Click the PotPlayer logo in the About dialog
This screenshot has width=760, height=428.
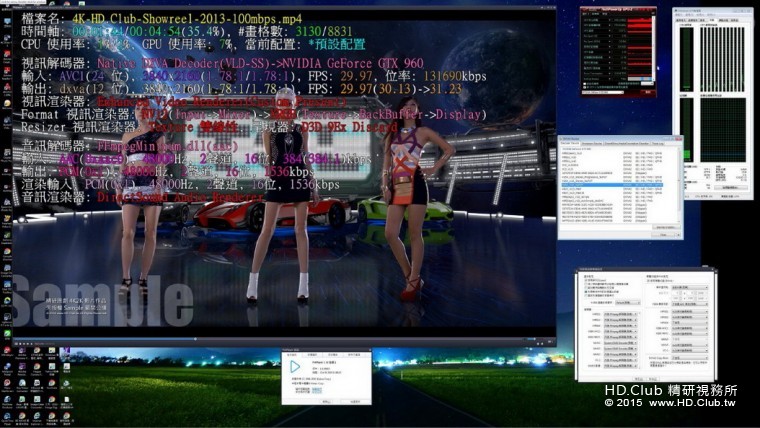[x=295, y=366]
